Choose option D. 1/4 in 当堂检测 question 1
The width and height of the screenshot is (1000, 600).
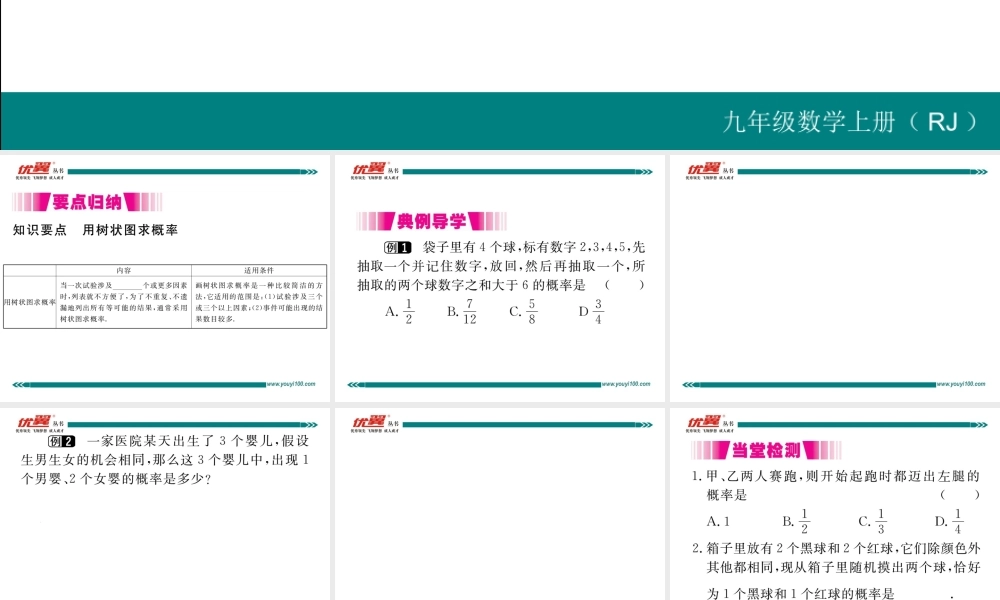point(948,521)
